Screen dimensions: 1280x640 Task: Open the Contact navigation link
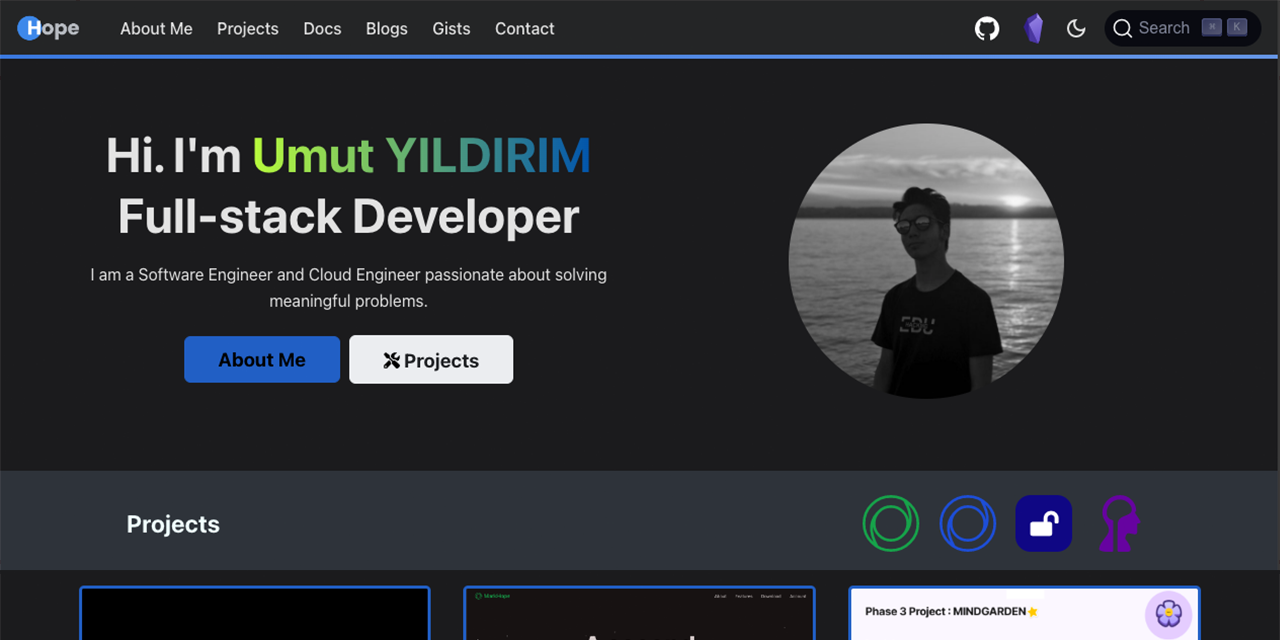(524, 28)
